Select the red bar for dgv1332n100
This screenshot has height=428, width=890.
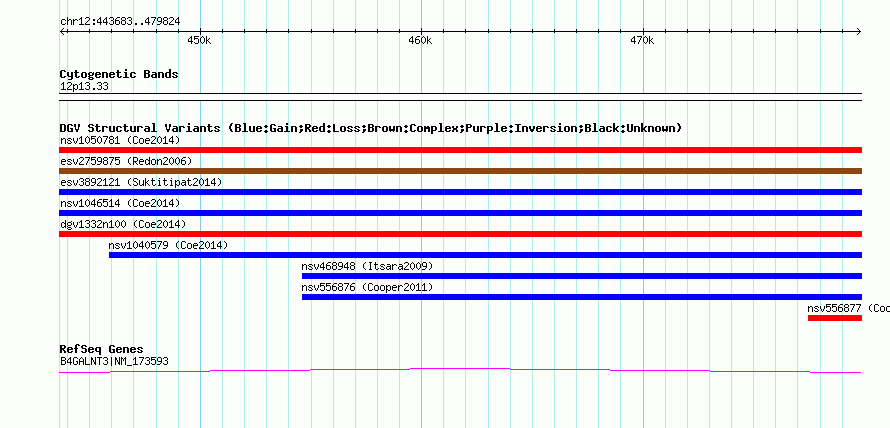pos(460,234)
